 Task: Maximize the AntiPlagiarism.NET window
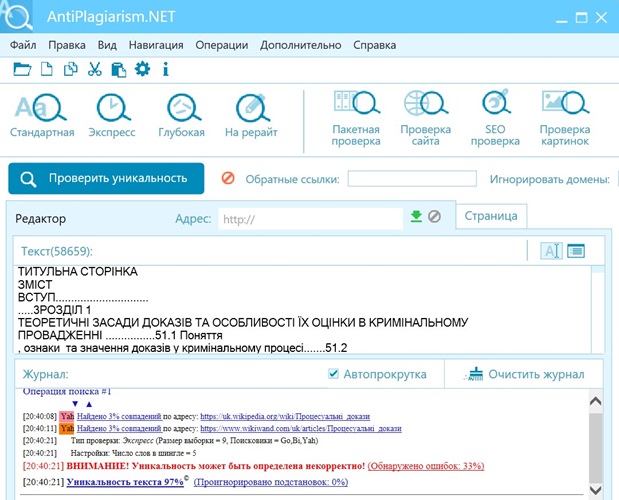581,17
